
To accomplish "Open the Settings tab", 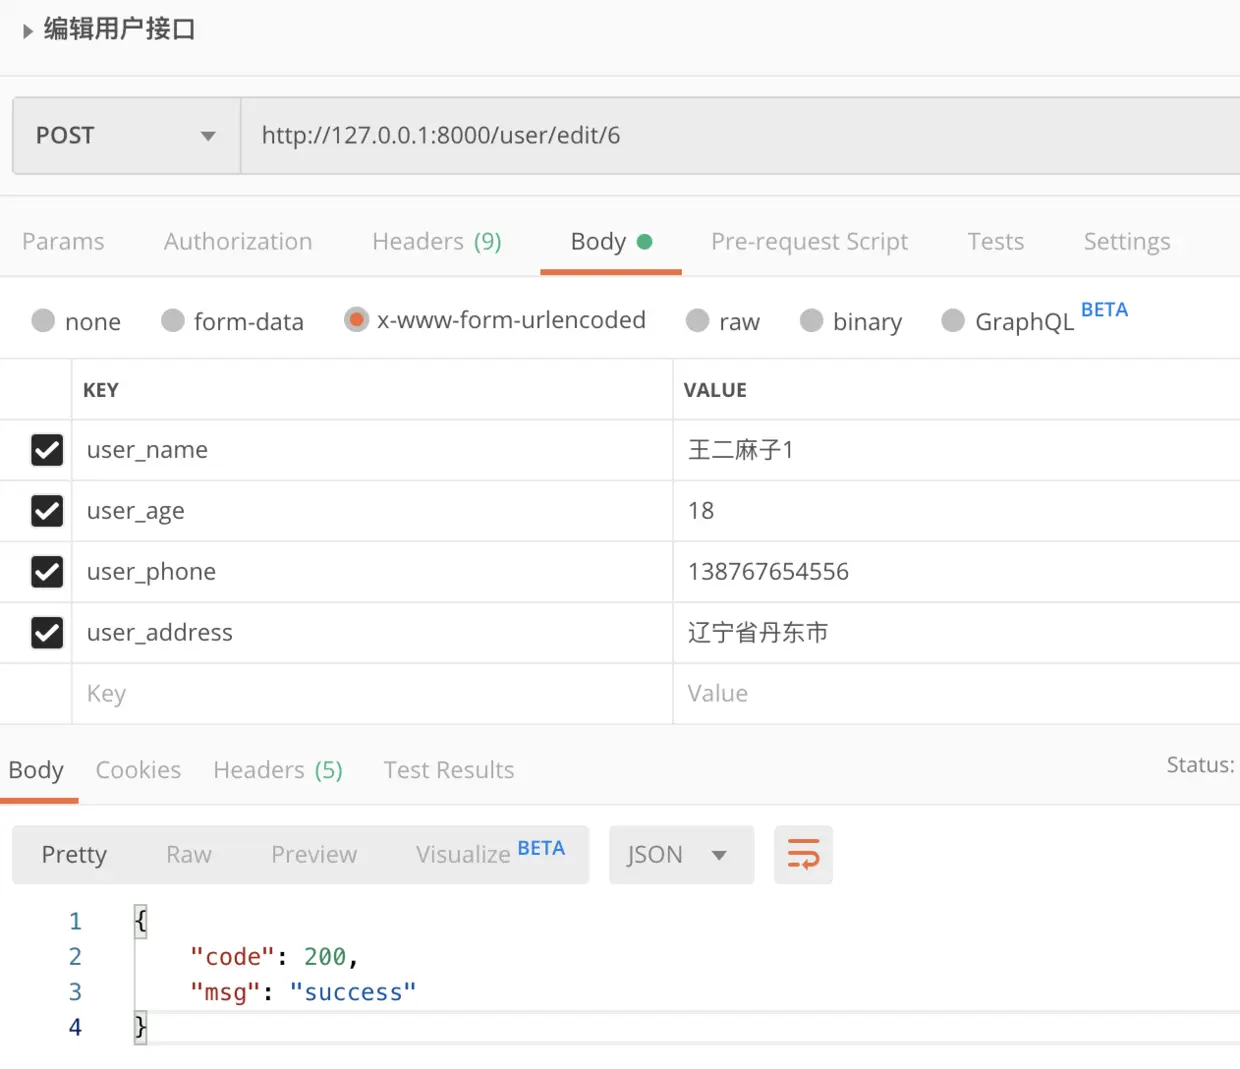I will [x=1127, y=242].
